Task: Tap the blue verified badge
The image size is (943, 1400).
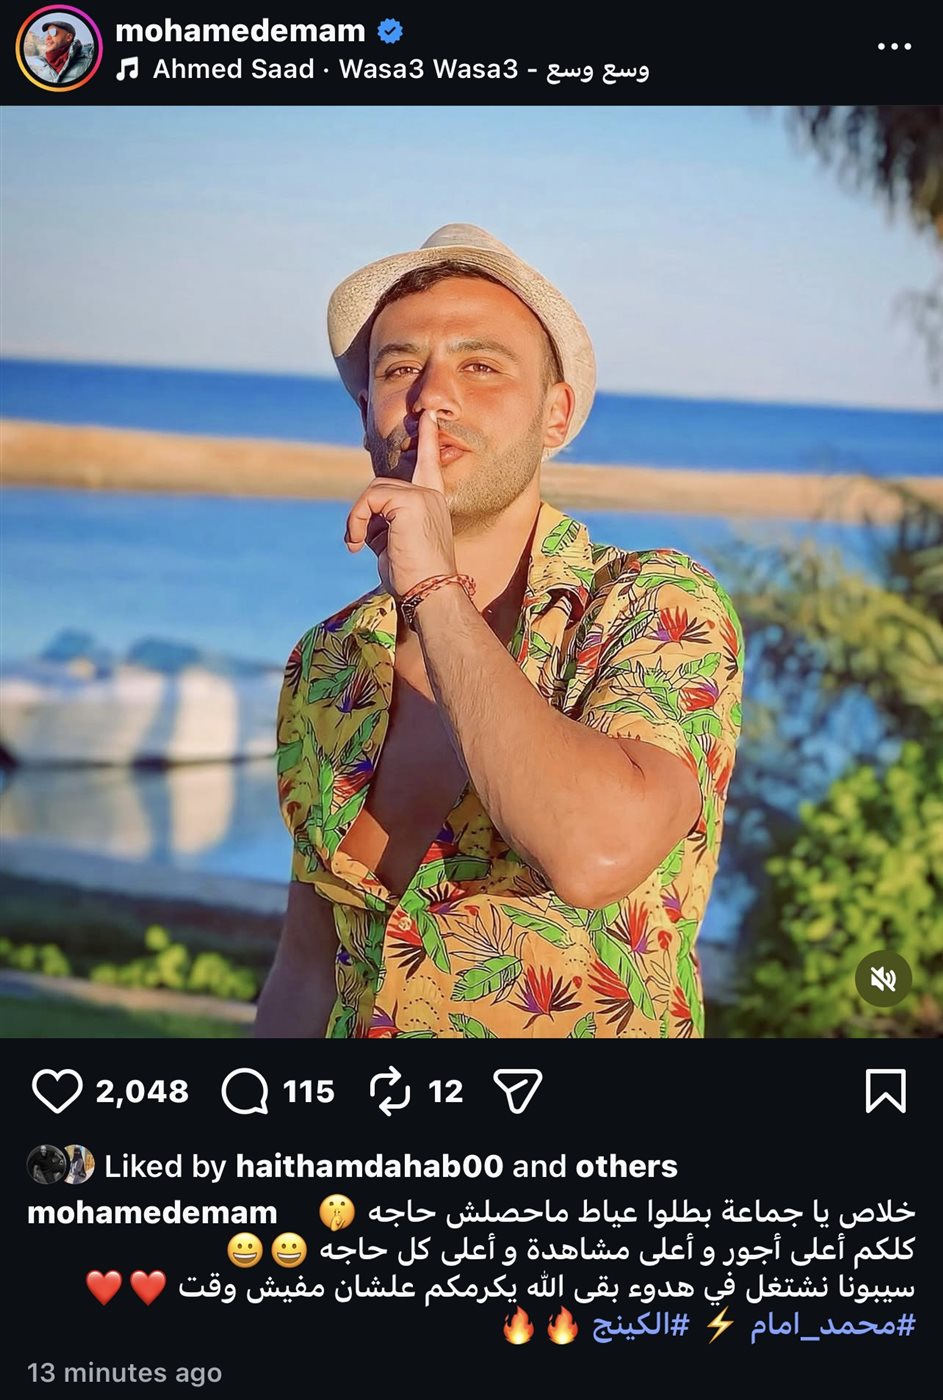Action: [x=390, y=32]
